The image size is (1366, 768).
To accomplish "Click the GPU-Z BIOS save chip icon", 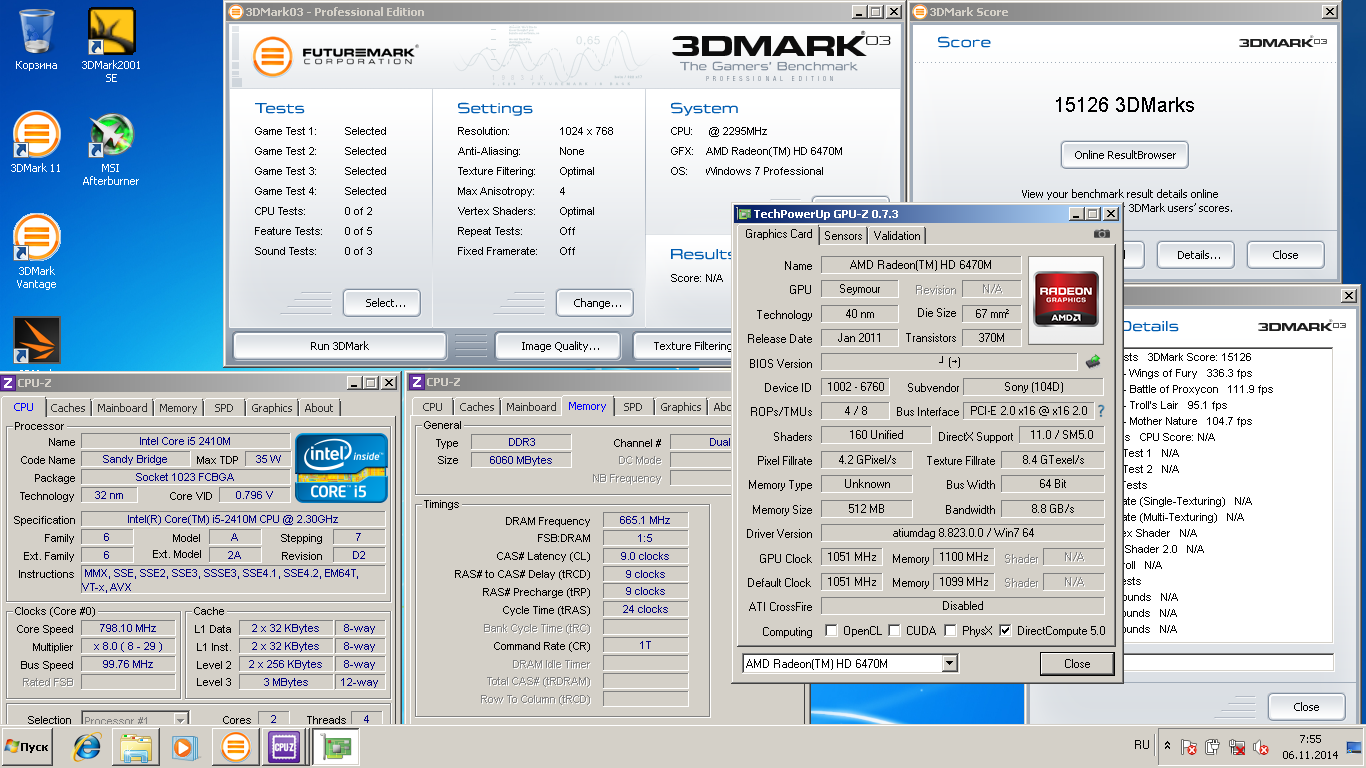I will (1093, 362).
